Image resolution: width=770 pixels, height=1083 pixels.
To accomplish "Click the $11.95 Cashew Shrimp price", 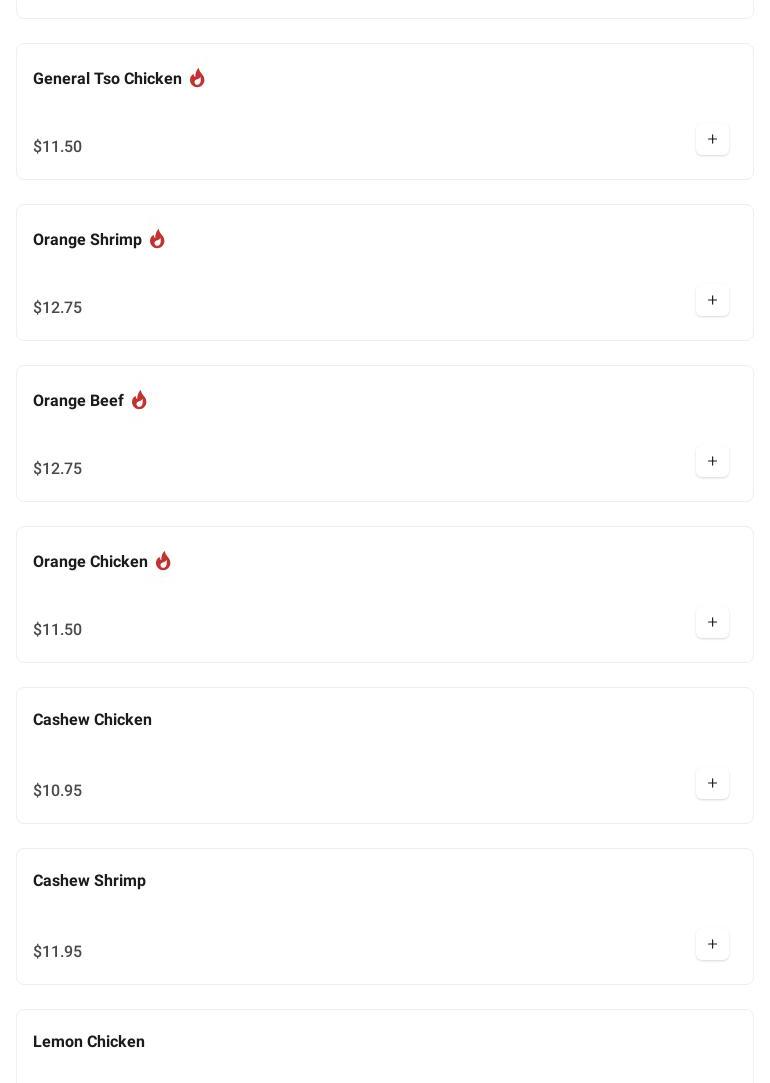I will coord(57,952).
